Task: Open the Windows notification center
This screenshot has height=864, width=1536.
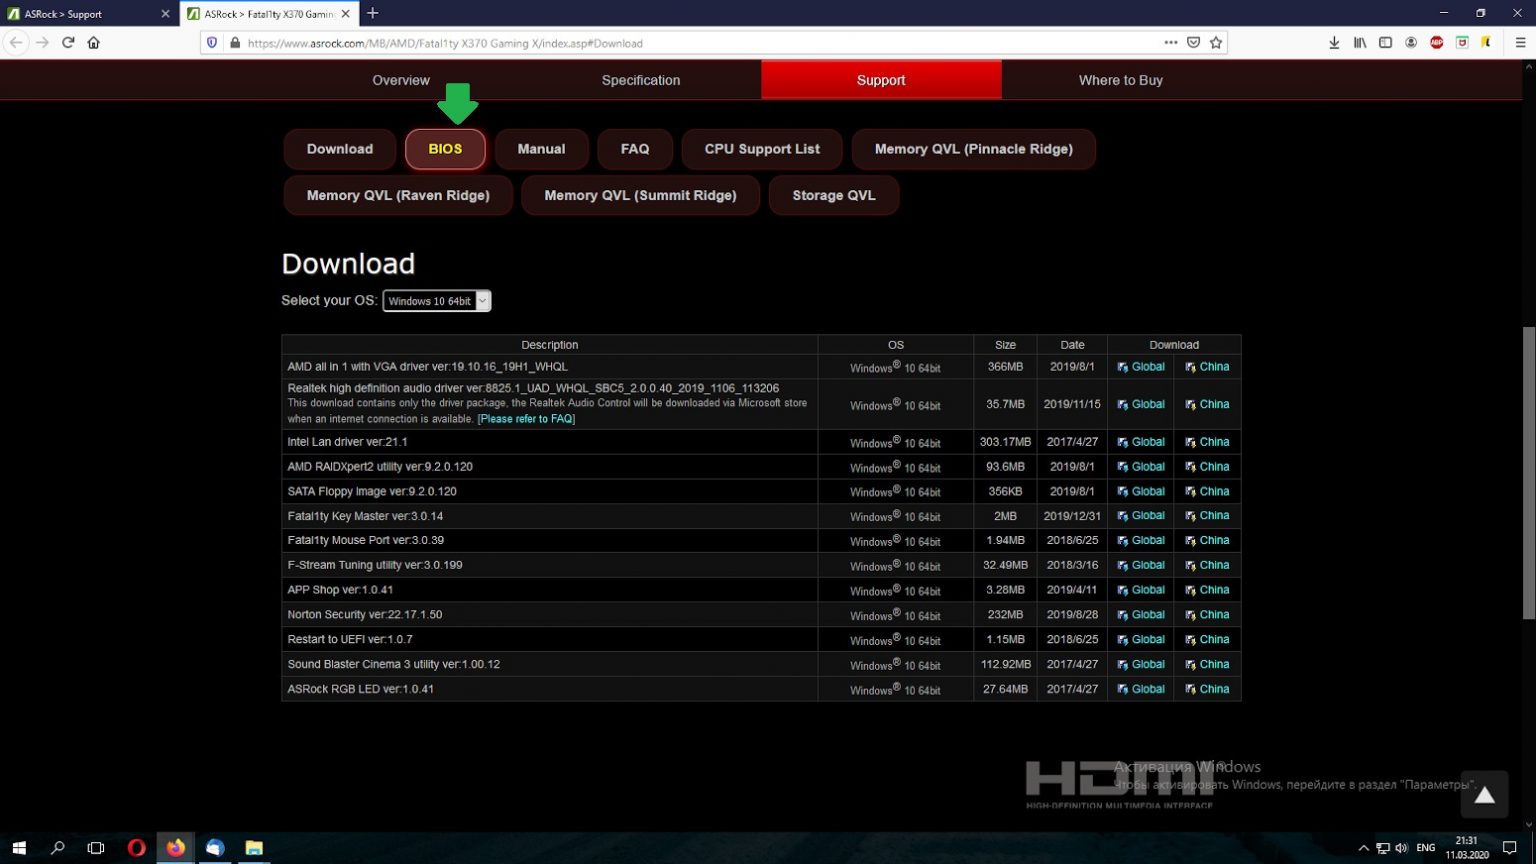Action: 1510,848
